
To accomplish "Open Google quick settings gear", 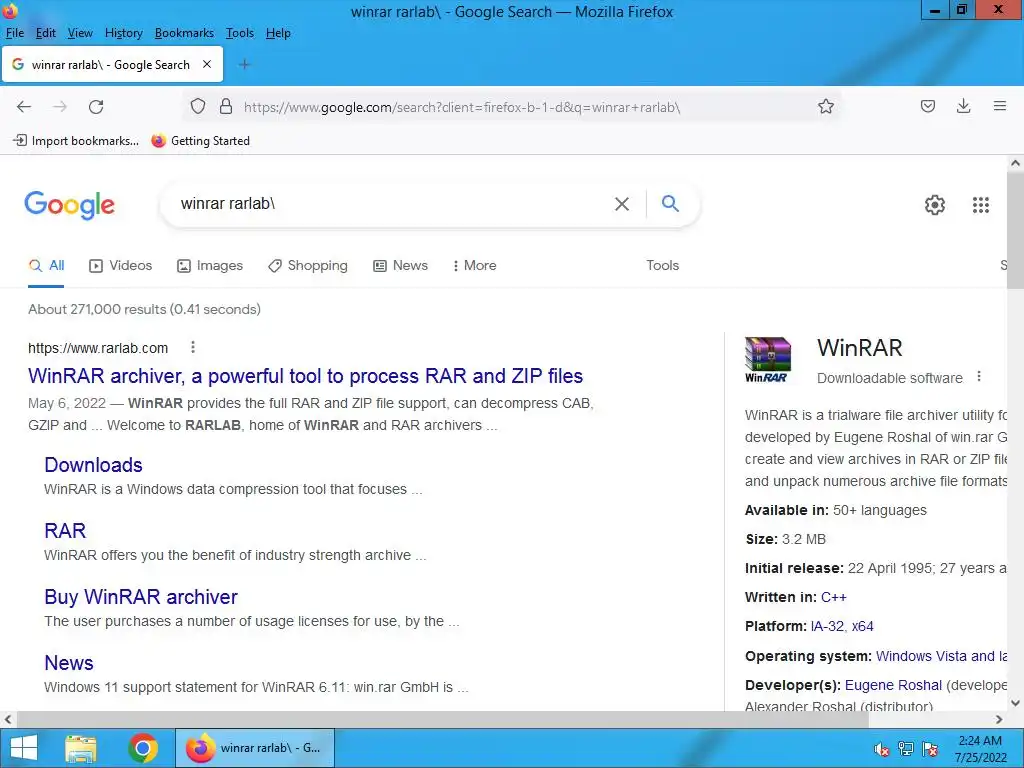I will (935, 205).
